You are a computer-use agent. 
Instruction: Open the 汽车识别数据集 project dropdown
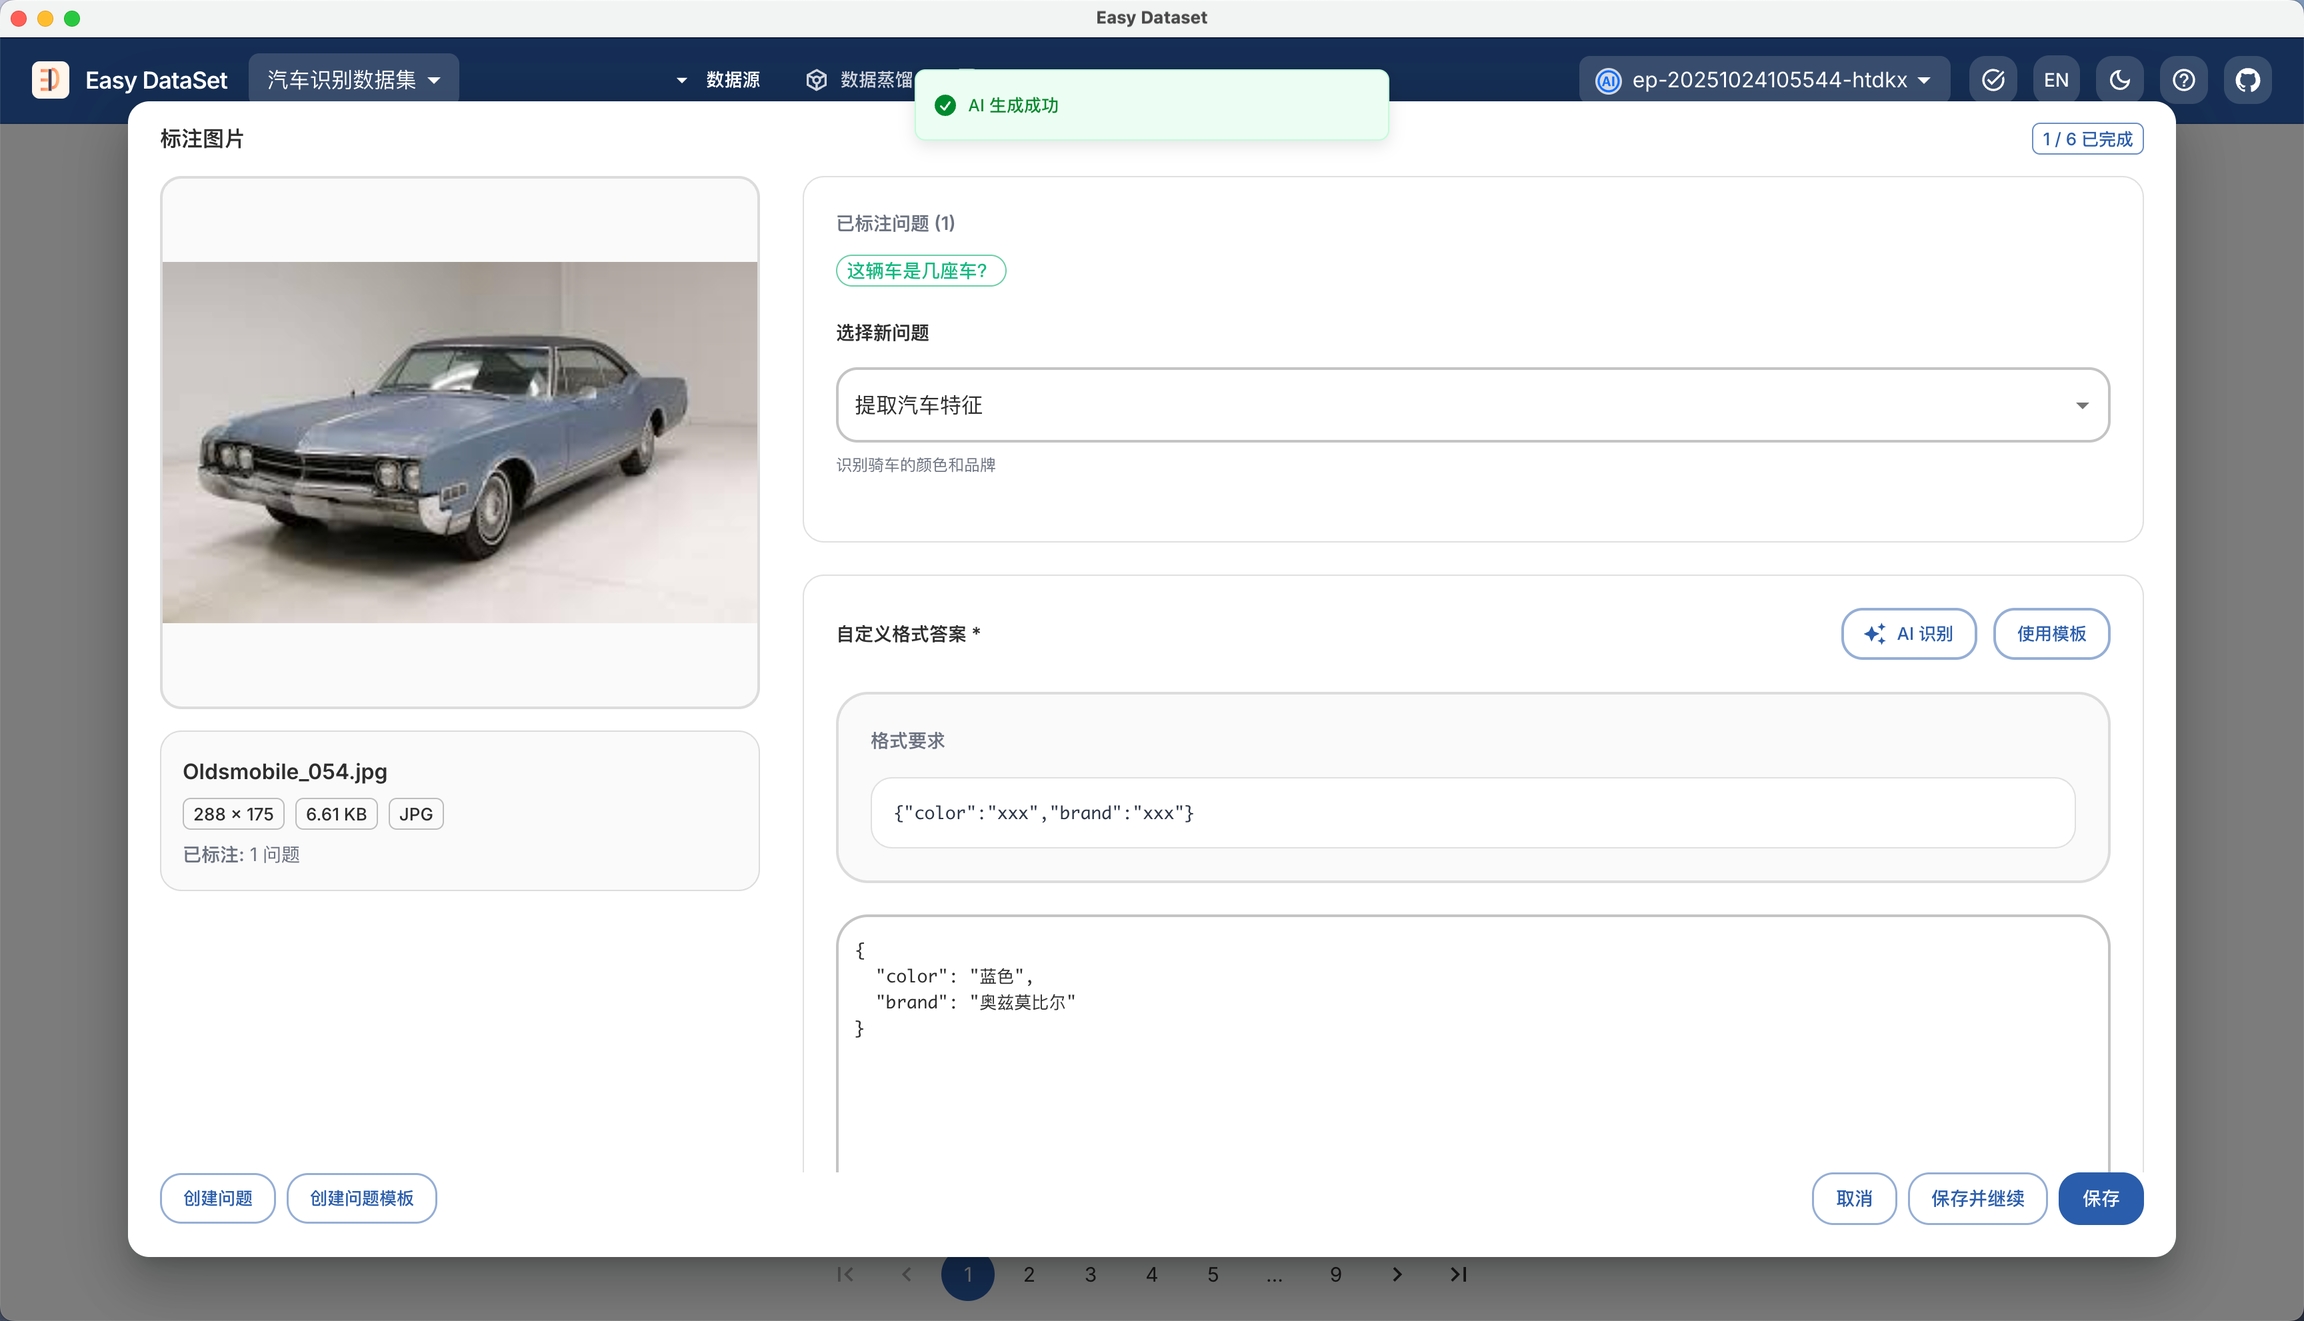pyautogui.click(x=353, y=80)
